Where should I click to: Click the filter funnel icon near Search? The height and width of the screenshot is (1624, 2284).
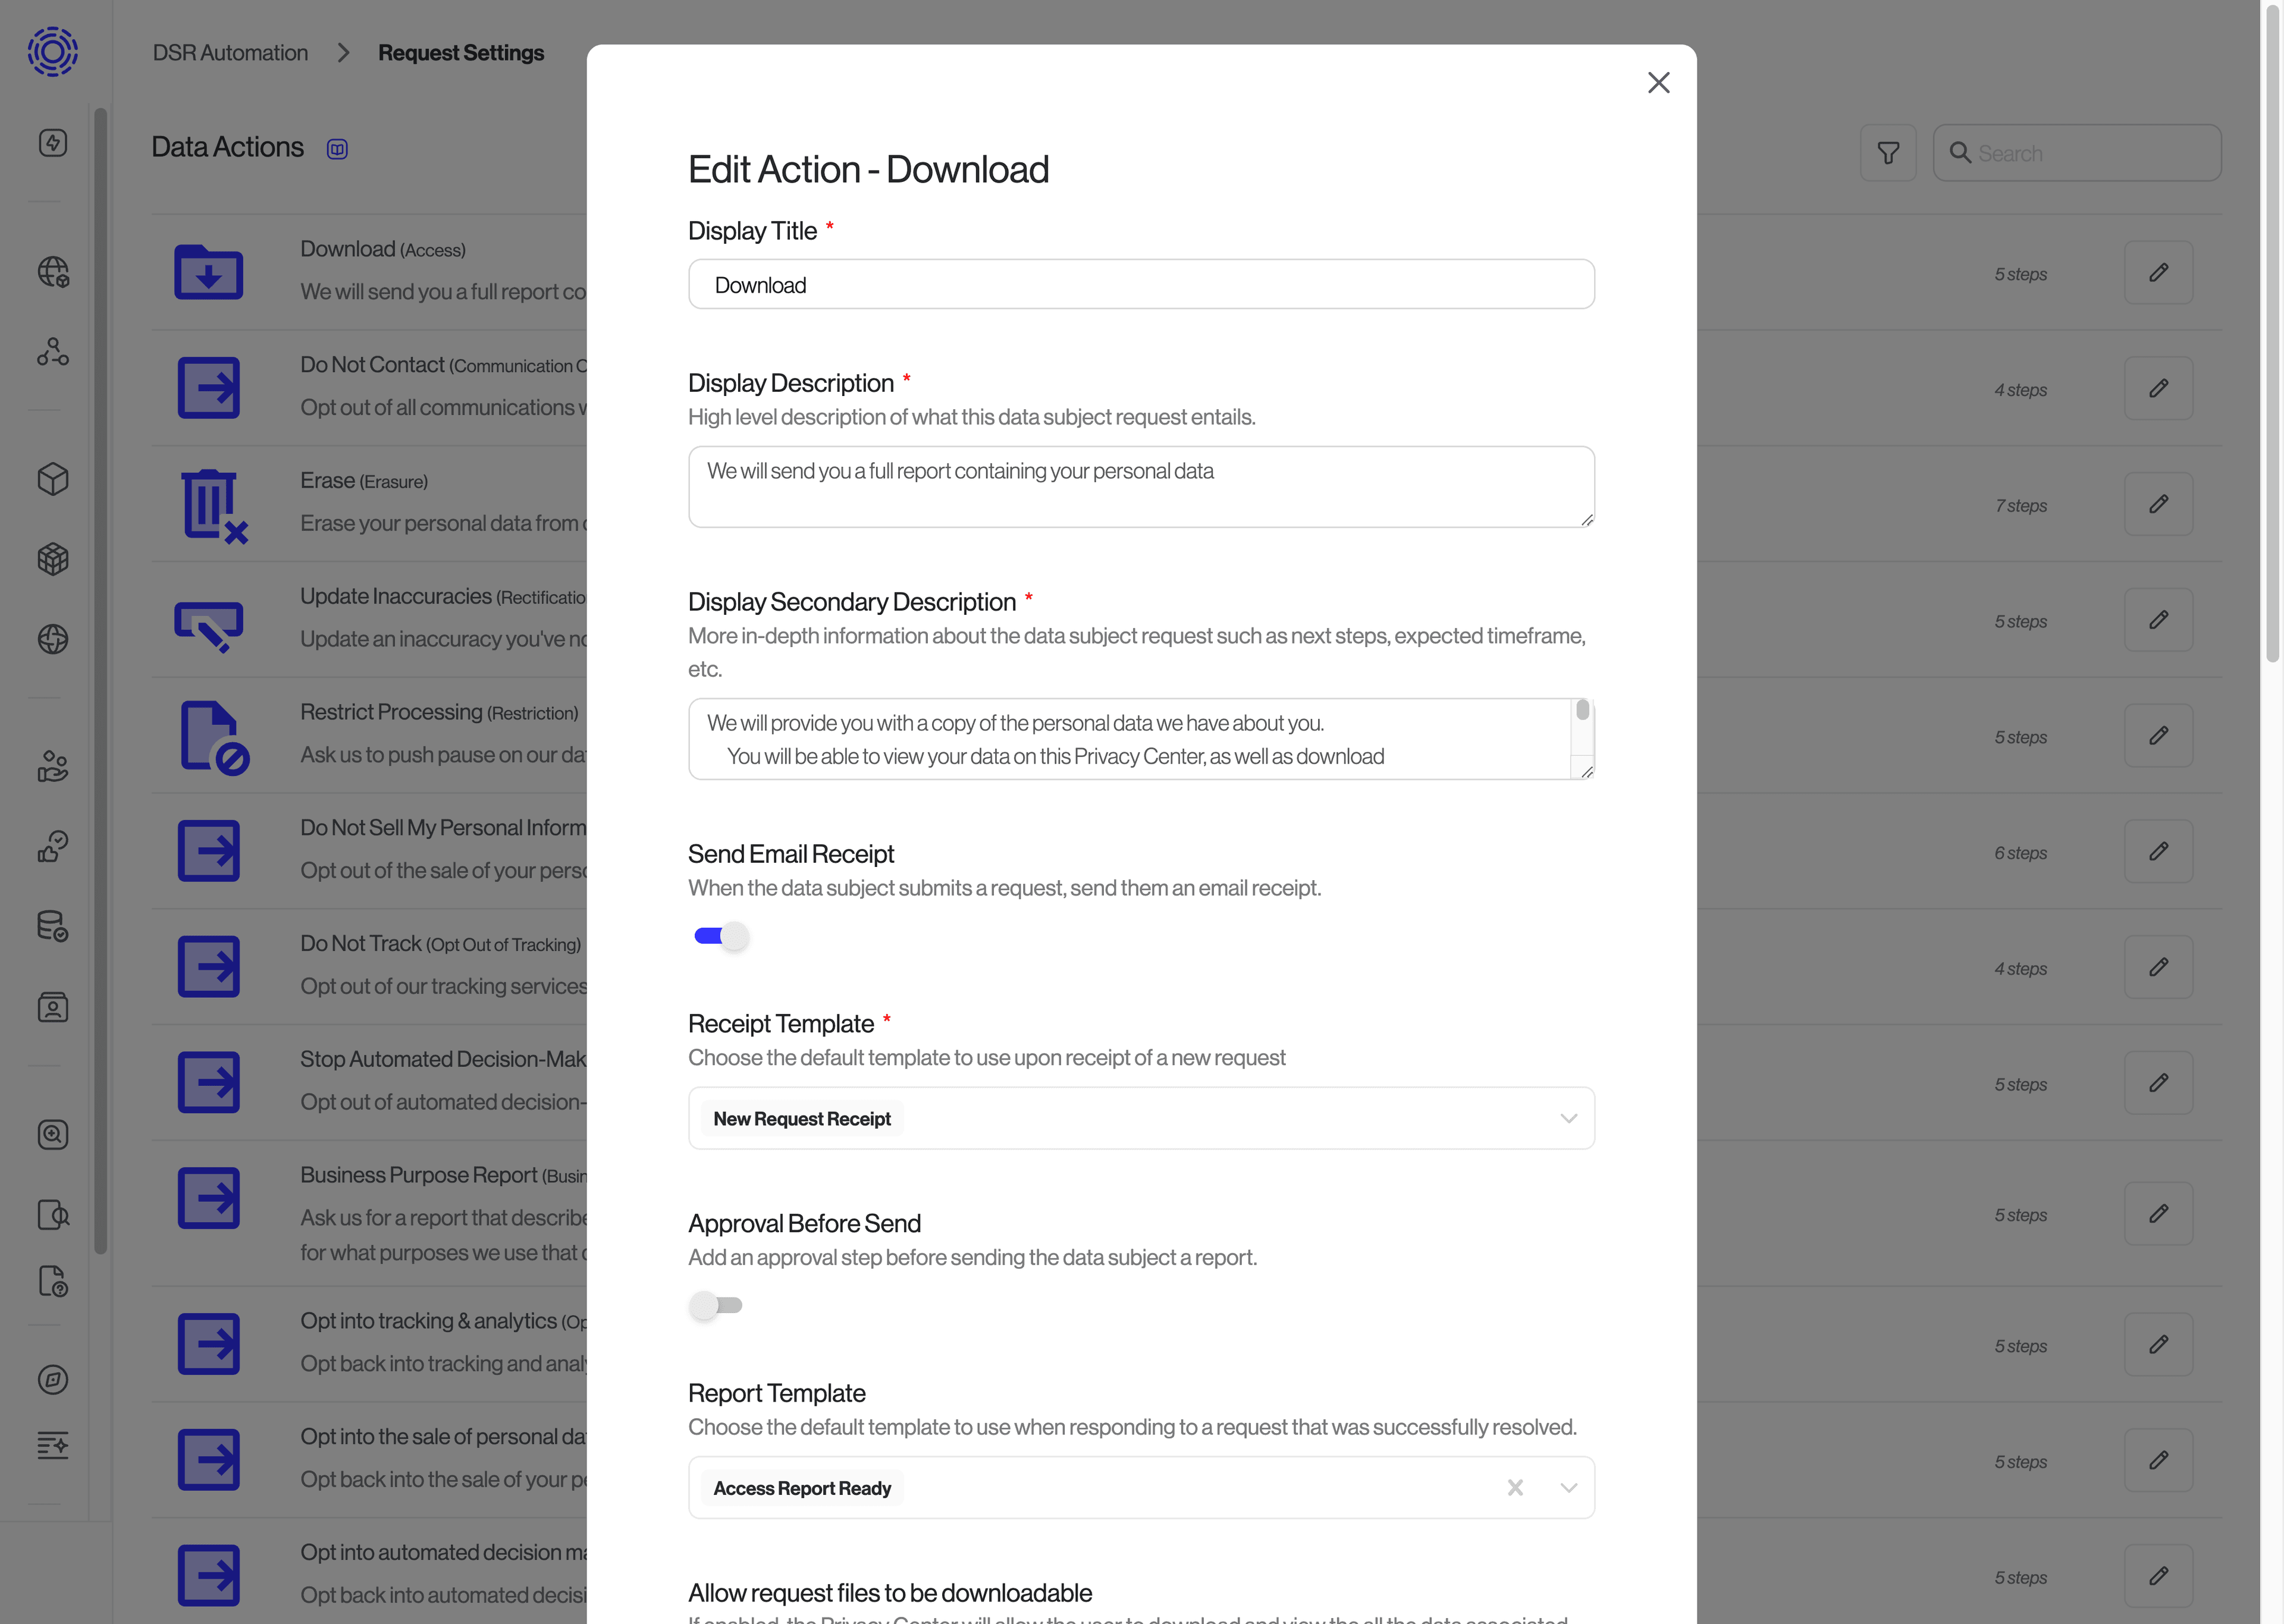[1889, 152]
